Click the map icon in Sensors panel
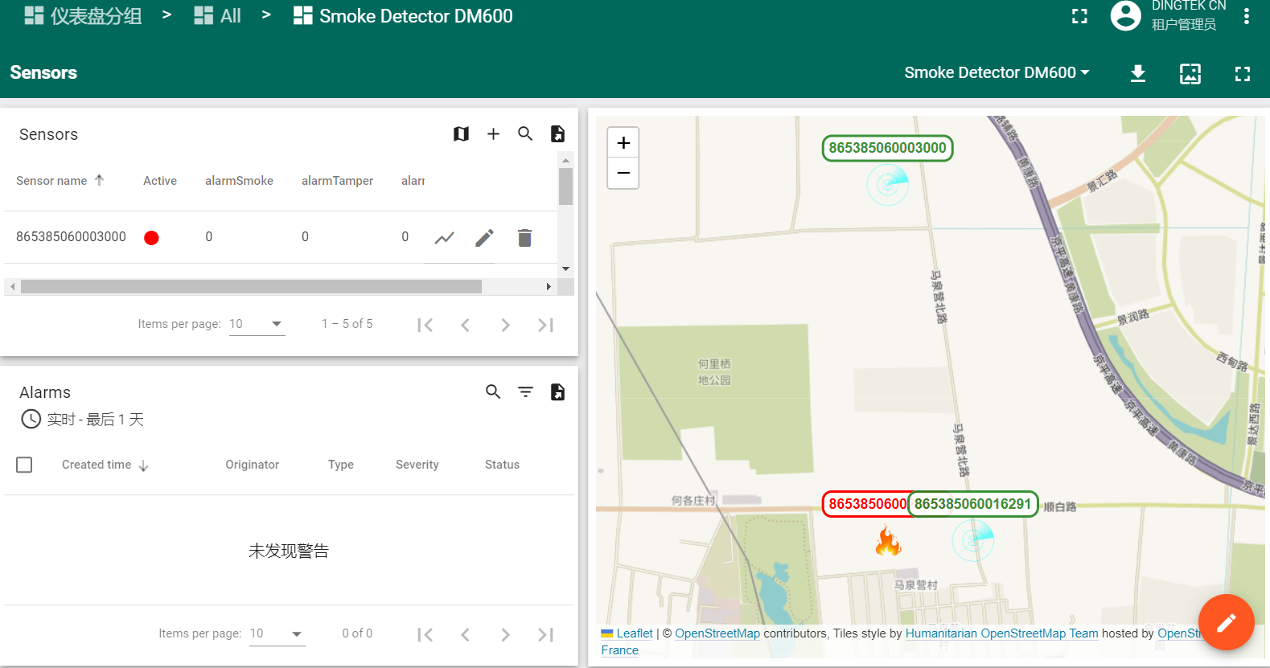 pos(461,134)
